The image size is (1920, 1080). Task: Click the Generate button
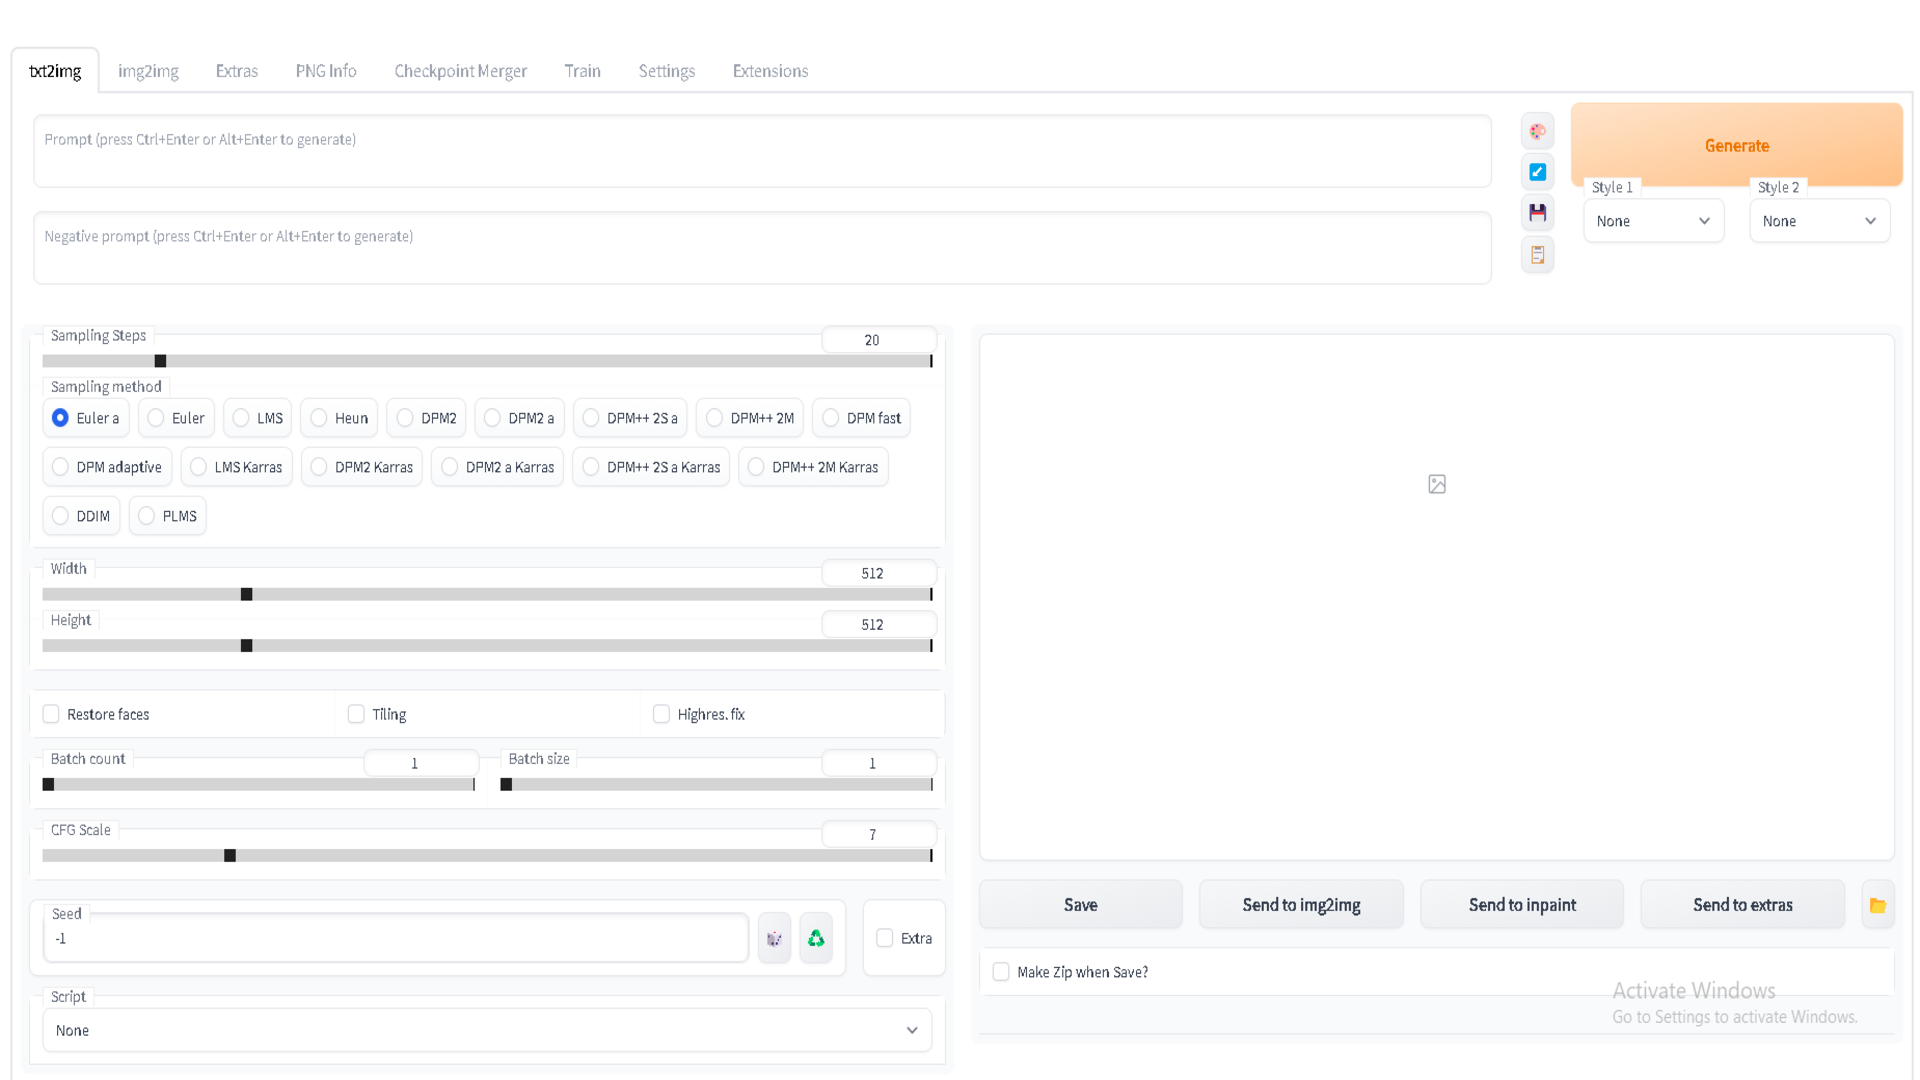(1736, 145)
